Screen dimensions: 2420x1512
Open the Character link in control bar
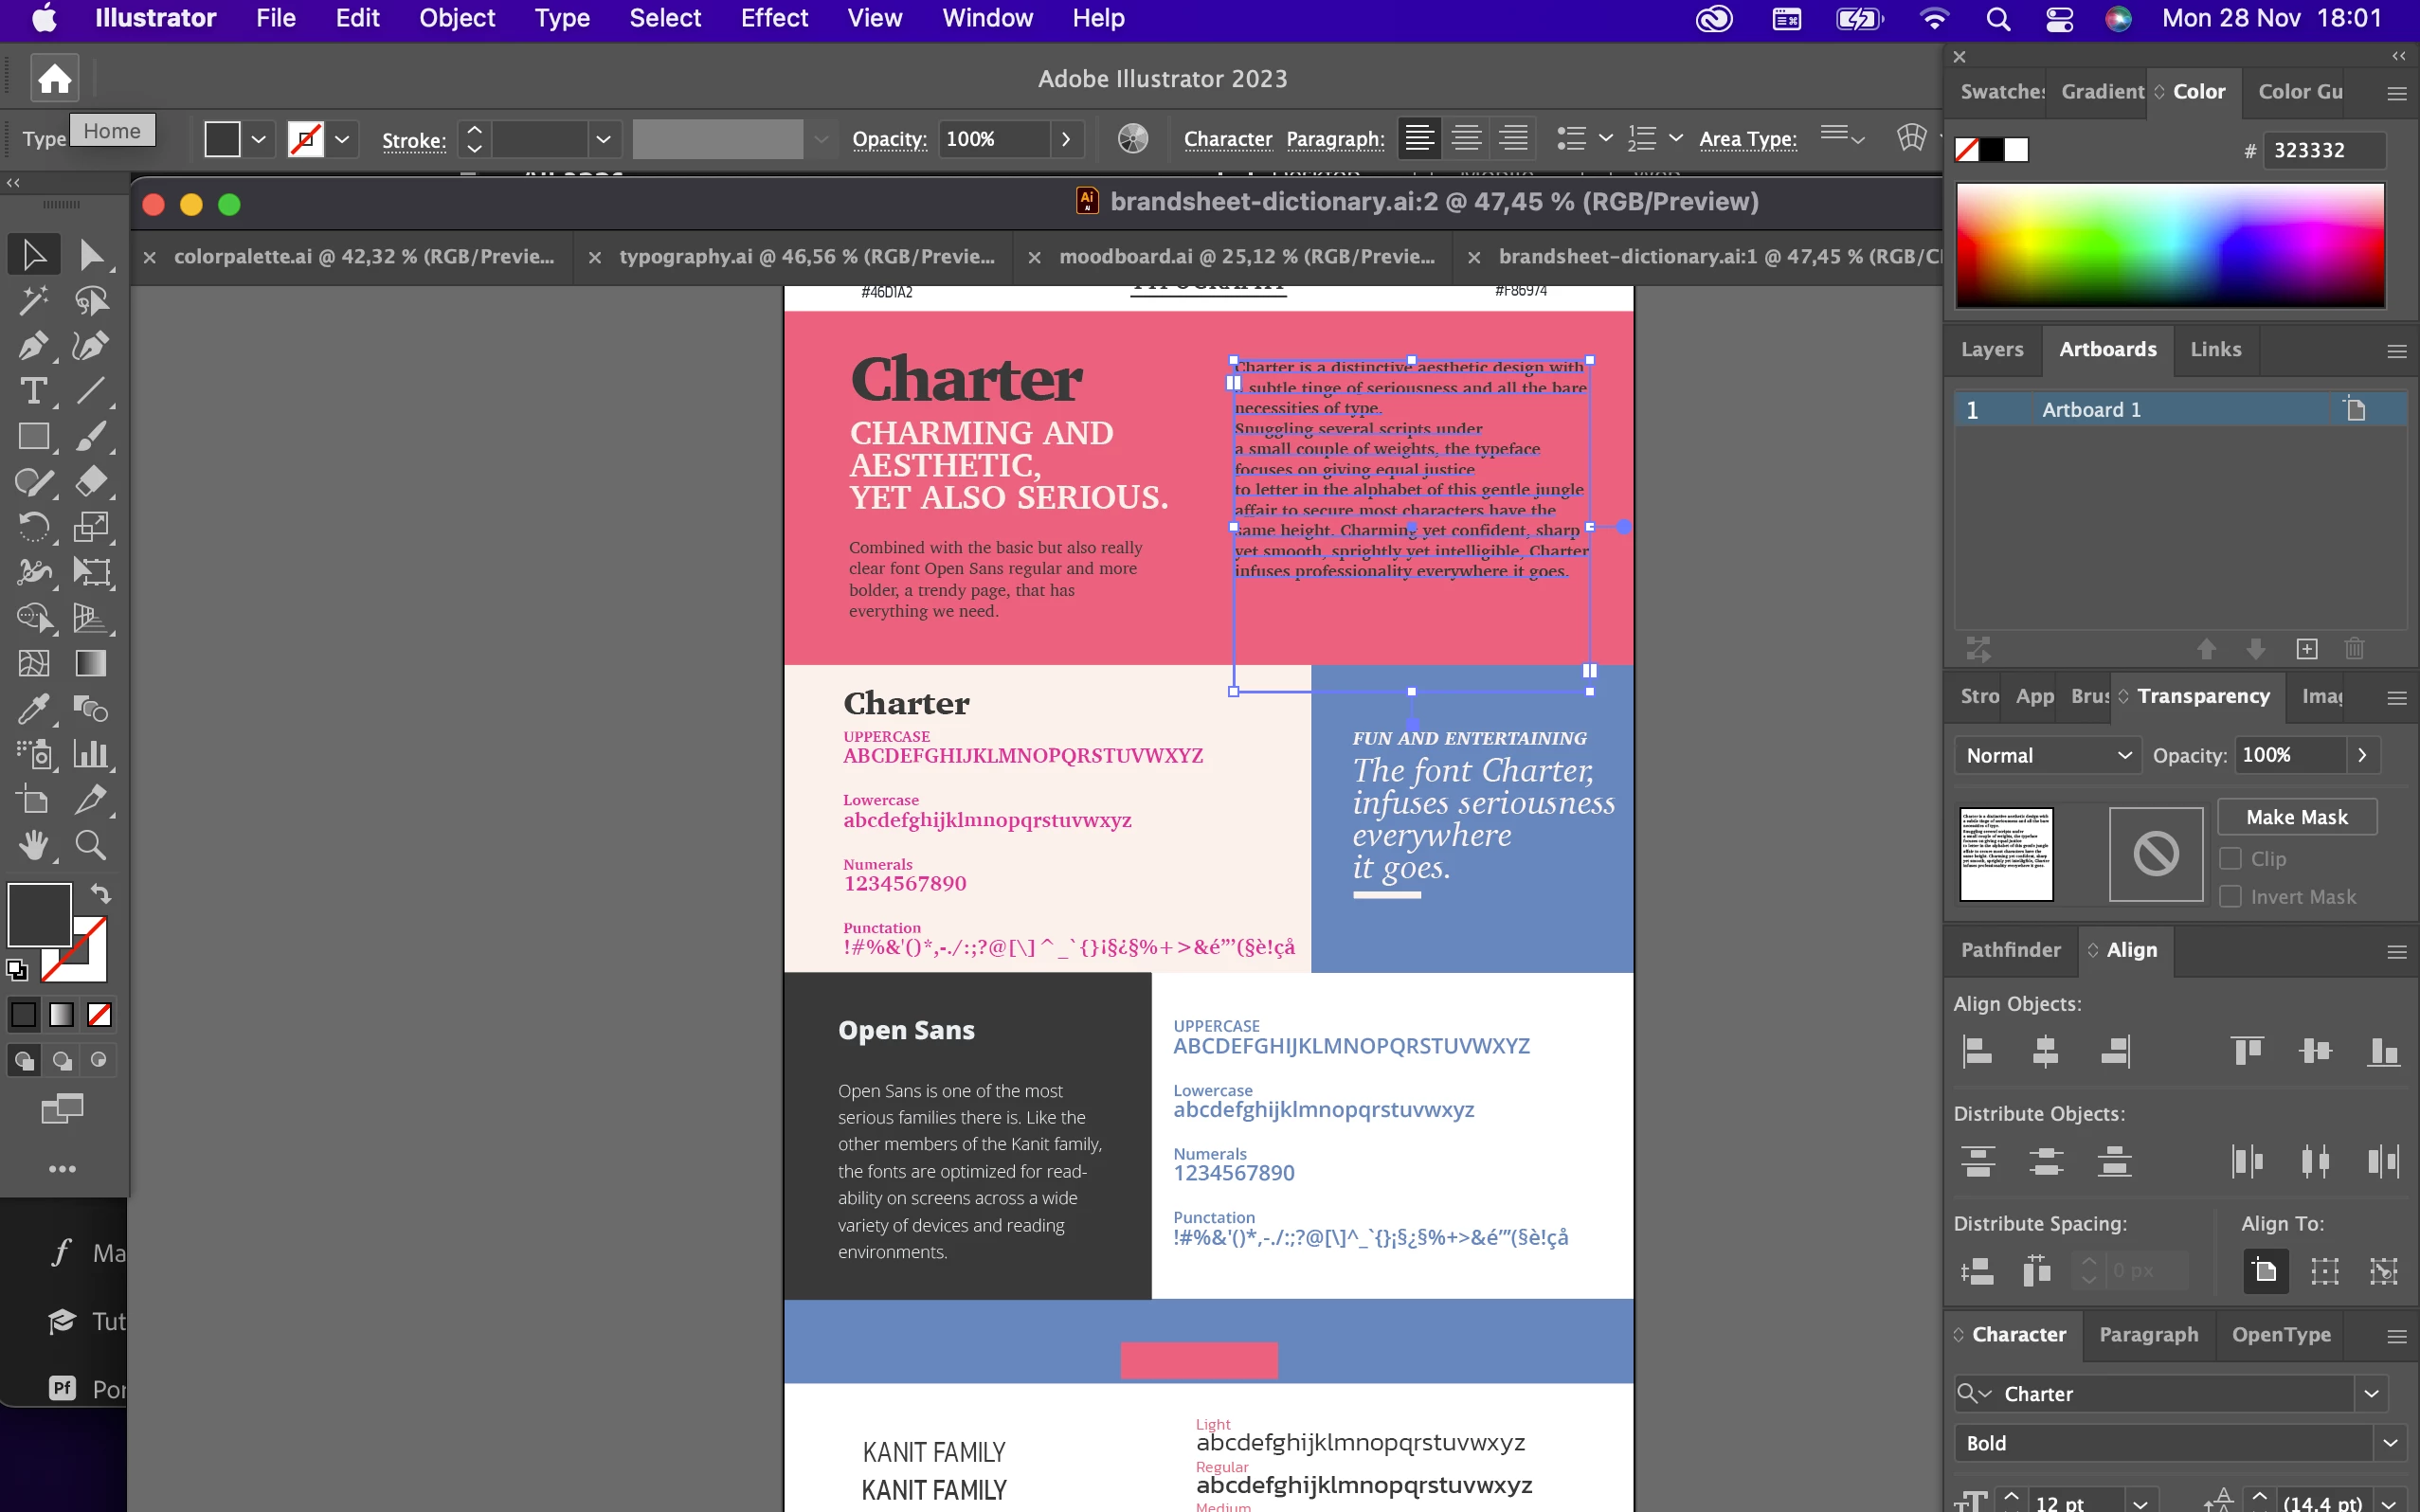(x=1227, y=139)
